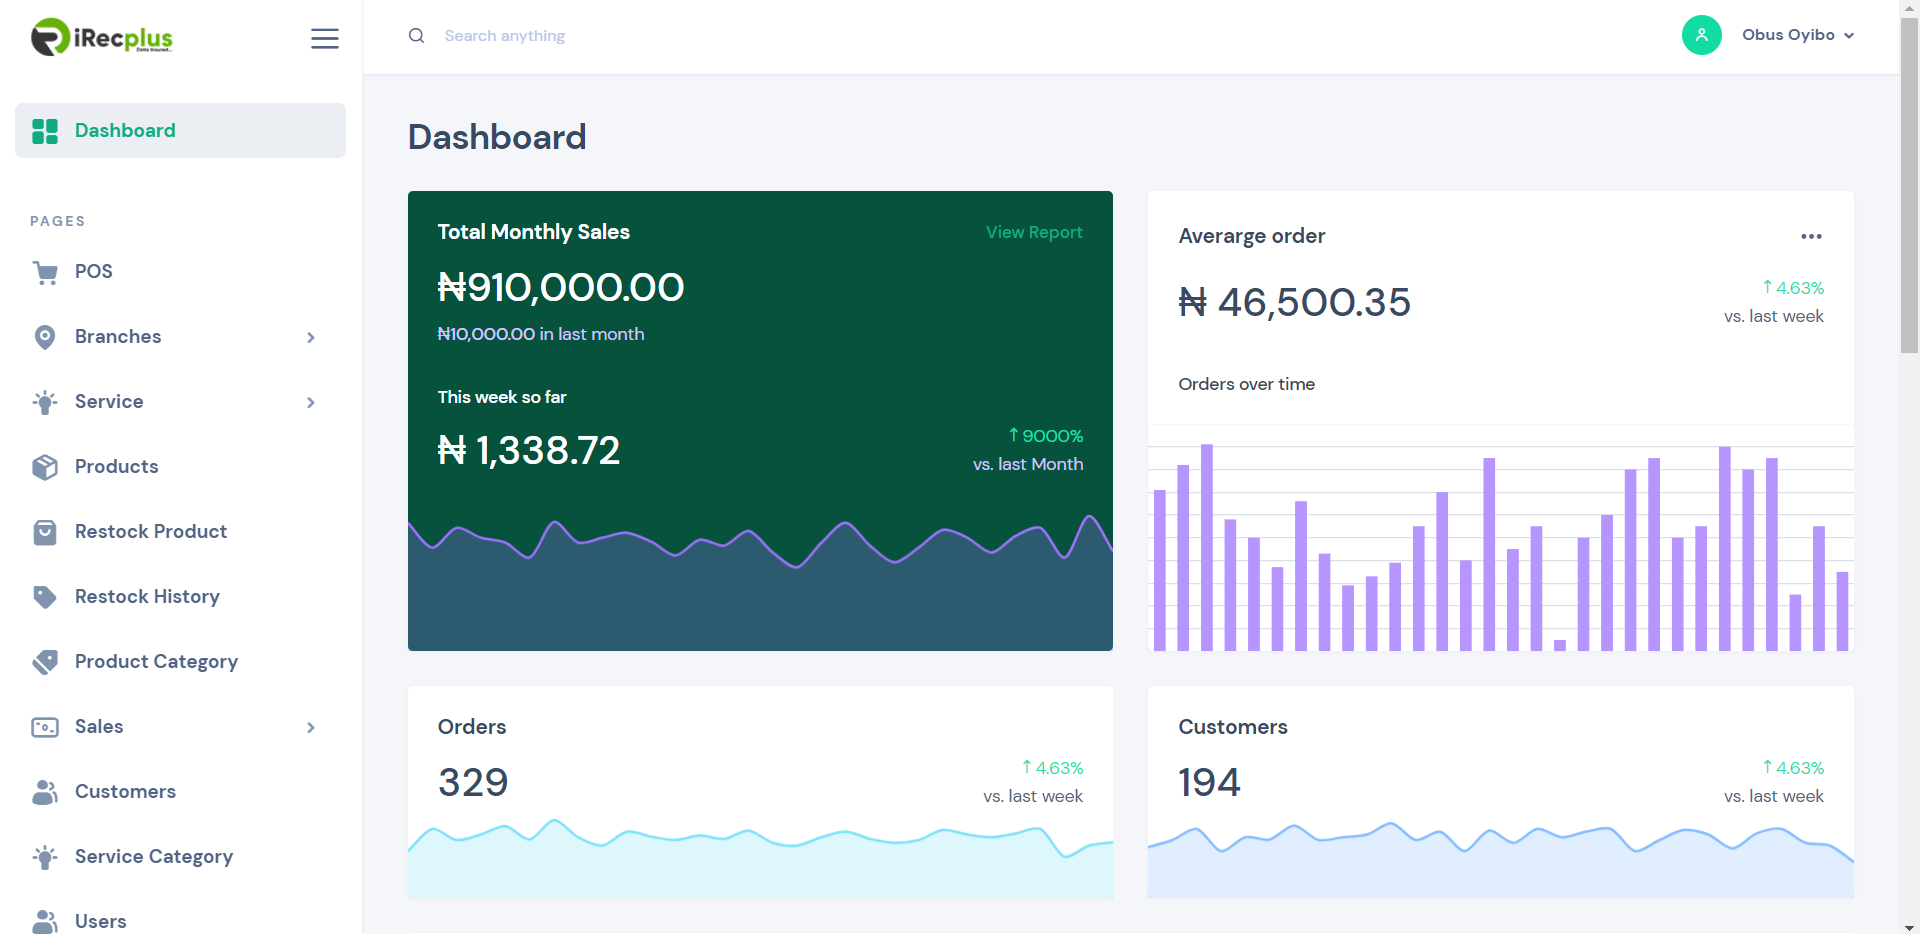Click the POS shopping cart icon
Image resolution: width=1920 pixels, height=934 pixels.
[45, 272]
